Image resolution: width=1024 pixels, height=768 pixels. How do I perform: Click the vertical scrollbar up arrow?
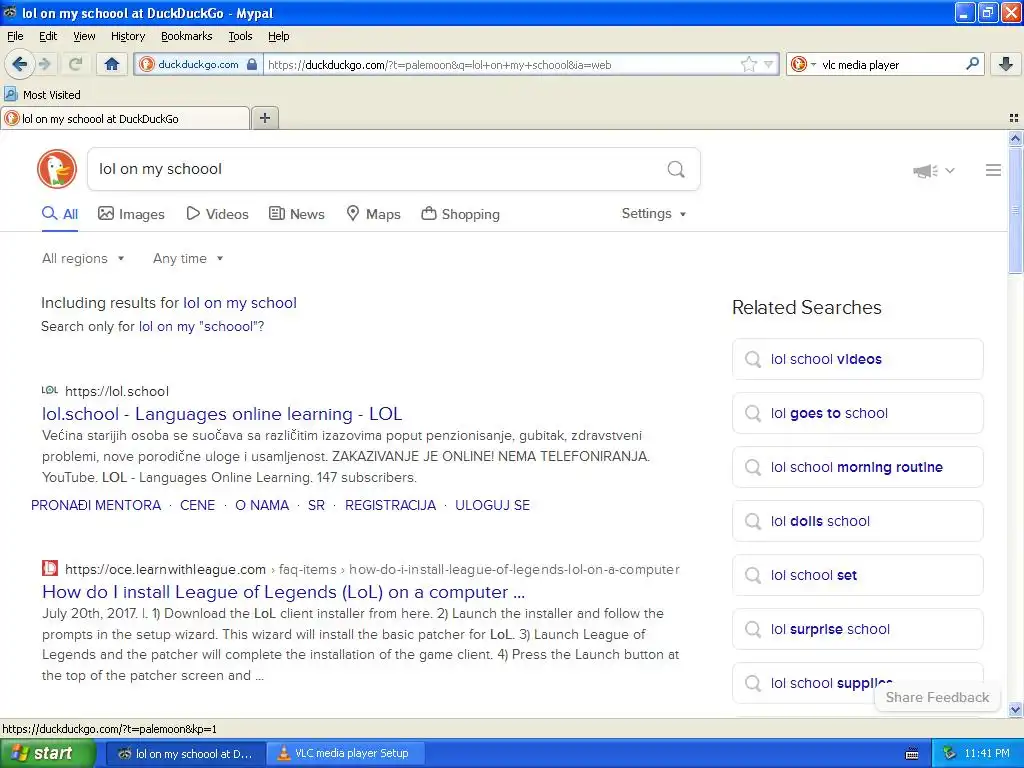[x=1015, y=138]
